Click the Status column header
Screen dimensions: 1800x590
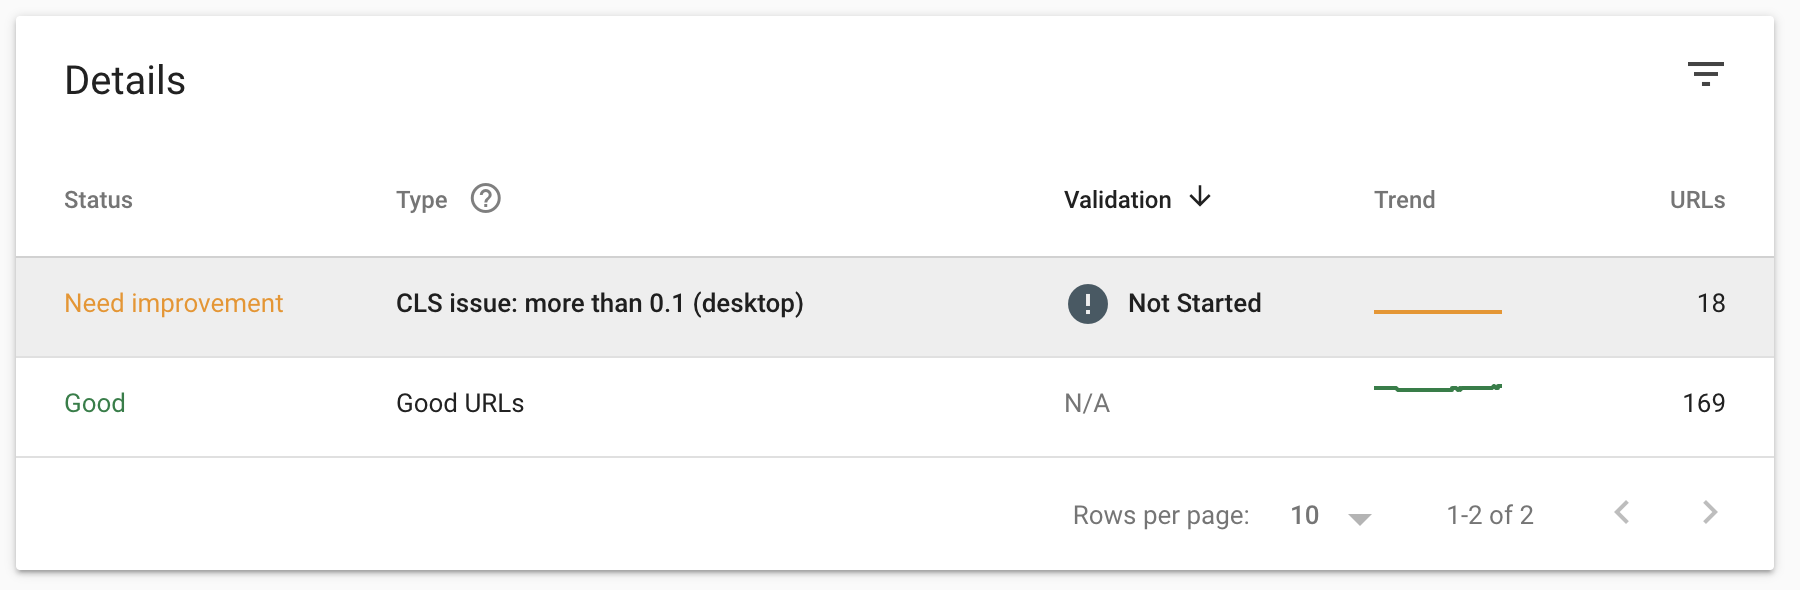[x=99, y=199]
